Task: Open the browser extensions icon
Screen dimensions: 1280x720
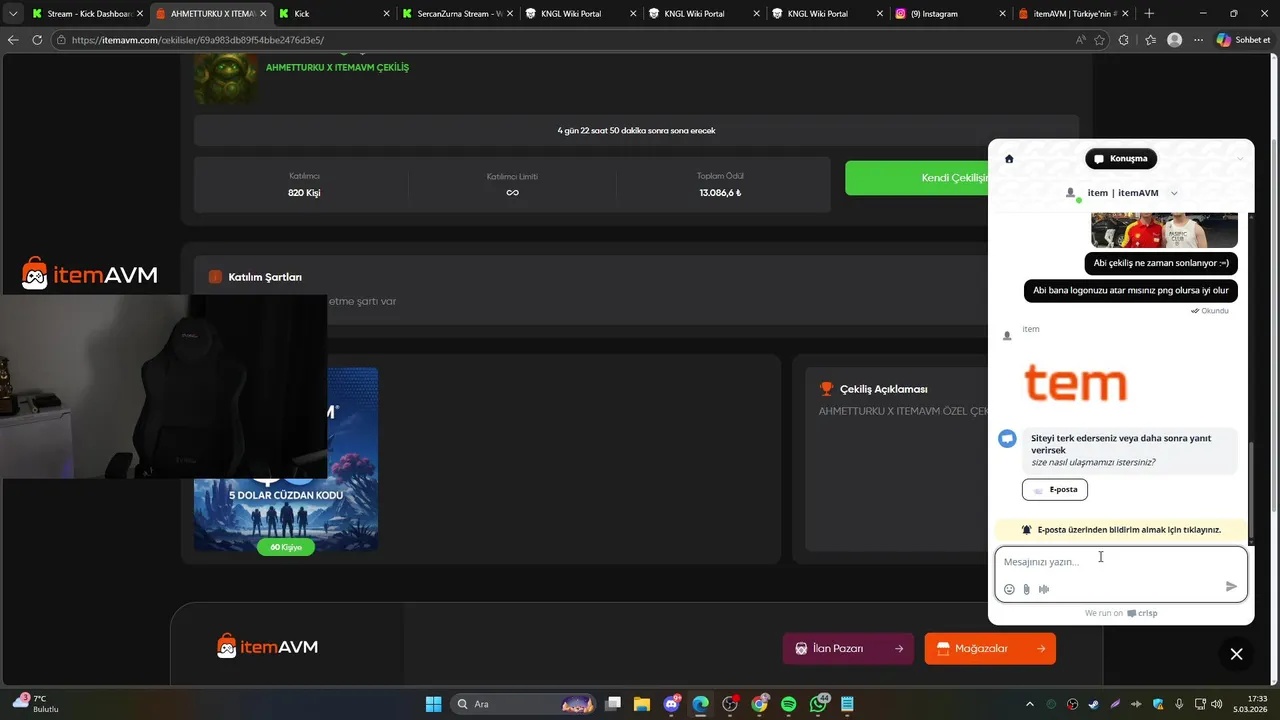Action: pyautogui.click(x=1124, y=40)
